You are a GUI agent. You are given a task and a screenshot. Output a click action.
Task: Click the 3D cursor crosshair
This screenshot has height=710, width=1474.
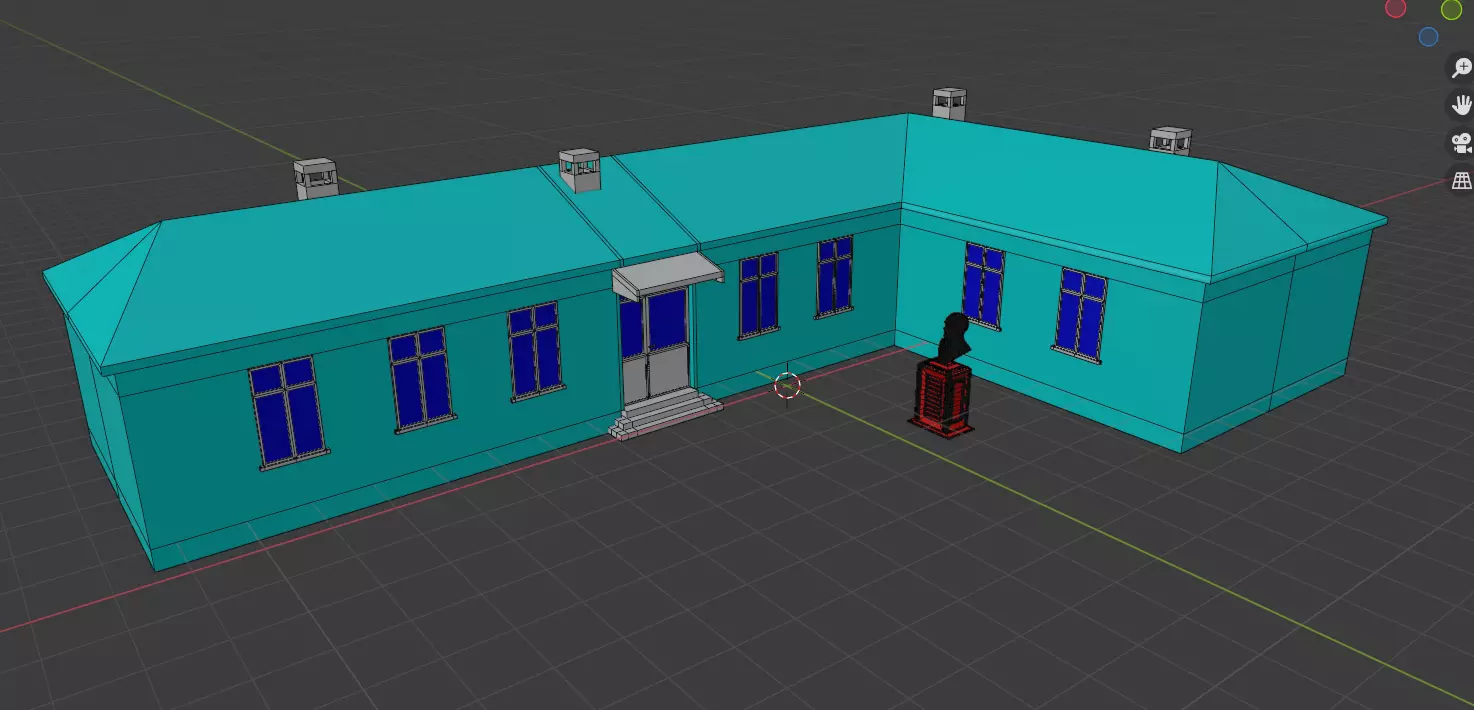click(787, 385)
